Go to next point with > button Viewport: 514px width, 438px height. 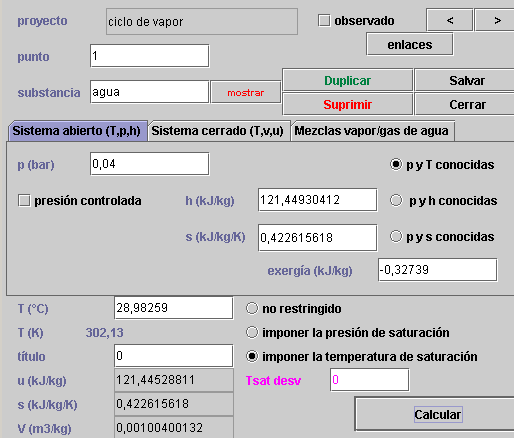point(495,20)
